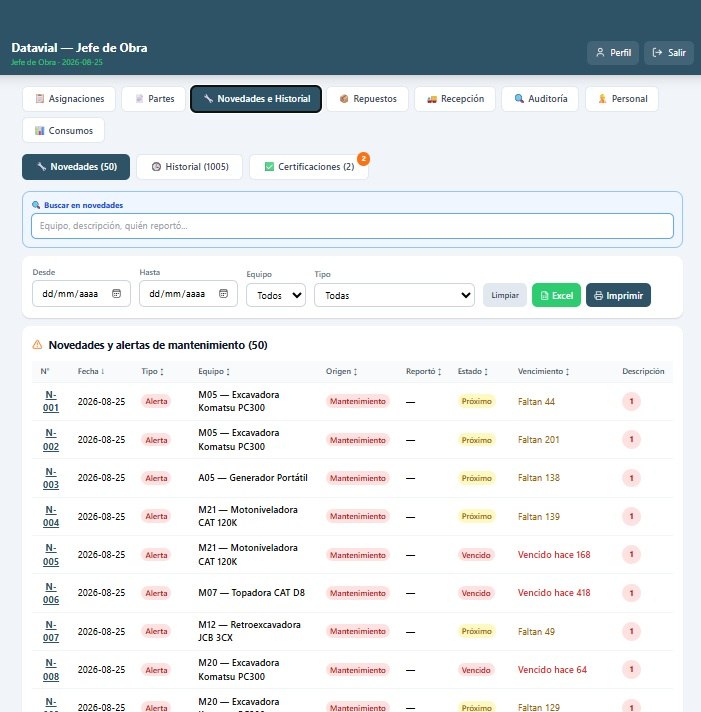Viewport: 701px width, 712px height.
Task: Export the list with Excel button
Action: 556,295
